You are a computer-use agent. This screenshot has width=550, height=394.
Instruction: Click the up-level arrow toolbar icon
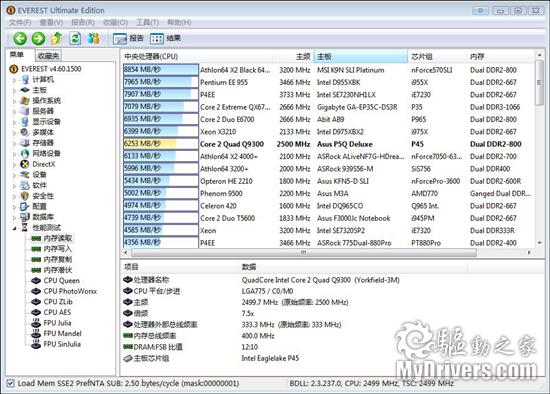[57, 38]
